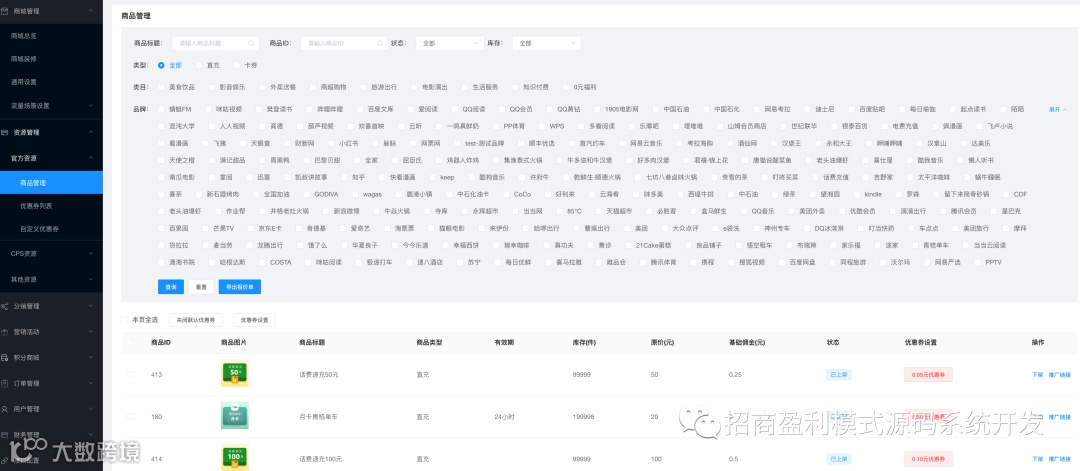1080x471 pixels.
Task: Click the 导出报价单 button
Action: (240, 287)
